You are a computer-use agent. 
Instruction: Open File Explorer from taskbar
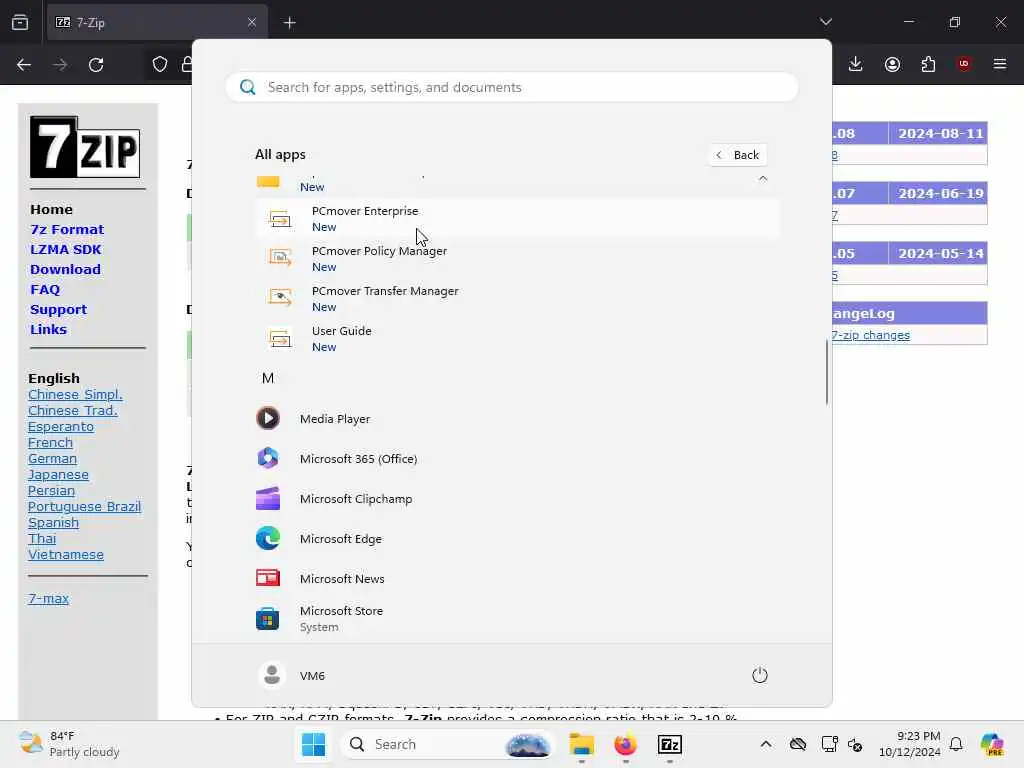coord(581,744)
